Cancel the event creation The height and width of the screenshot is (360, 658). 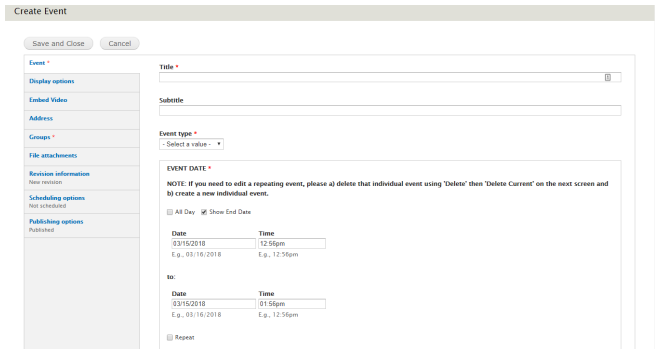coord(120,44)
